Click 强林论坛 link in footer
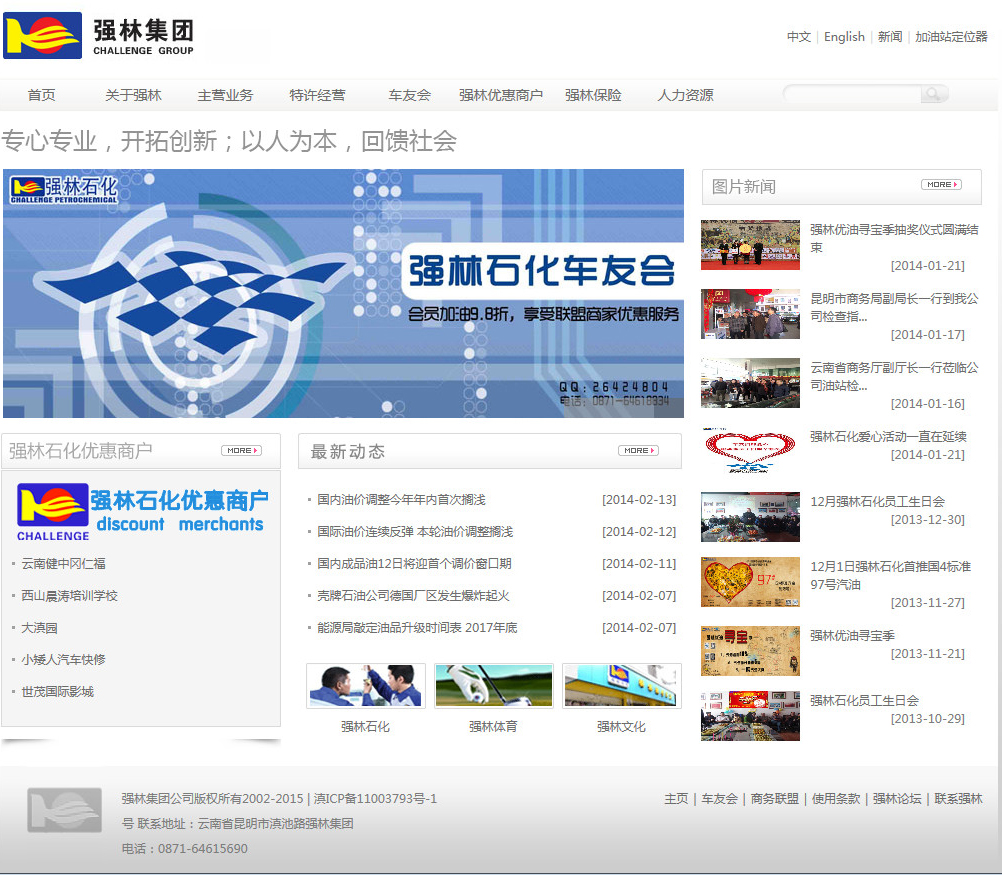 pos(897,799)
